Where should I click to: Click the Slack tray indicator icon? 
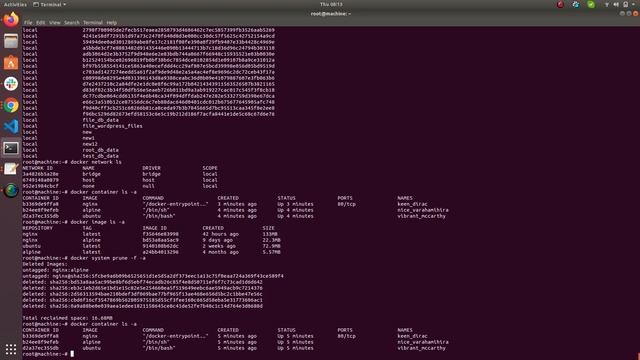tap(576, 4)
